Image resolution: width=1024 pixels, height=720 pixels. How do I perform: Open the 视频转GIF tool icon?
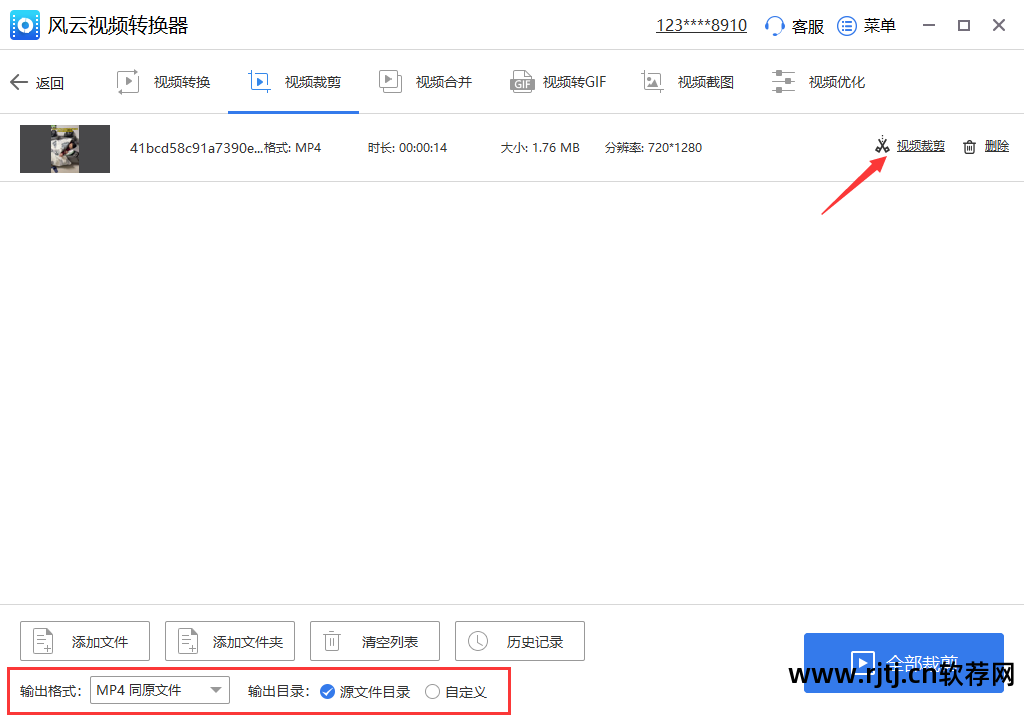click(x=523, y=81)
